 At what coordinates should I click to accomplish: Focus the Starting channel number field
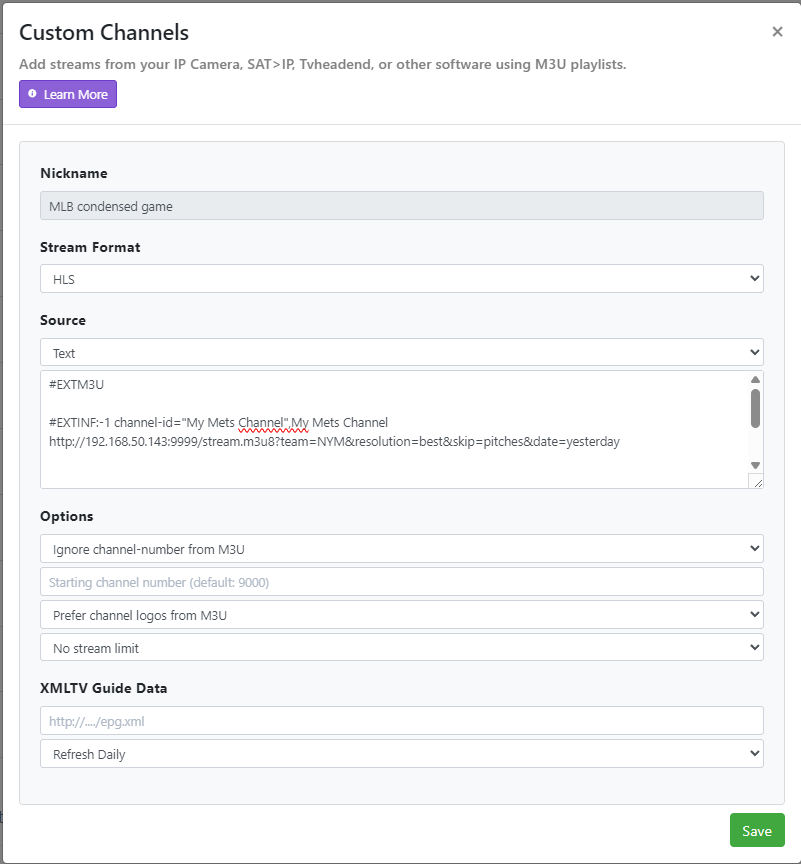[401, 582]
